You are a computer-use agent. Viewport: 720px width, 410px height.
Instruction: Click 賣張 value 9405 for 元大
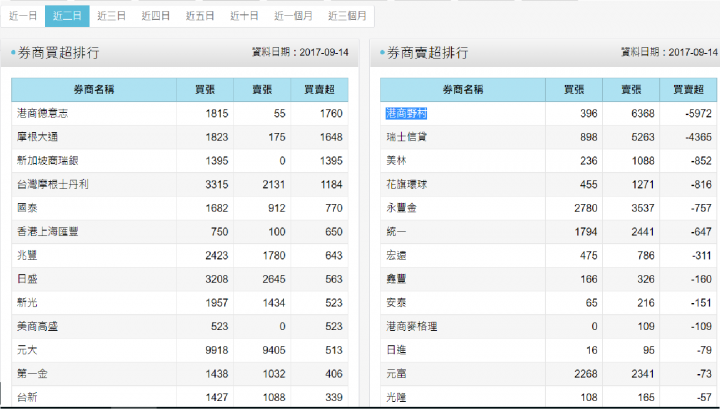point(274,350)
